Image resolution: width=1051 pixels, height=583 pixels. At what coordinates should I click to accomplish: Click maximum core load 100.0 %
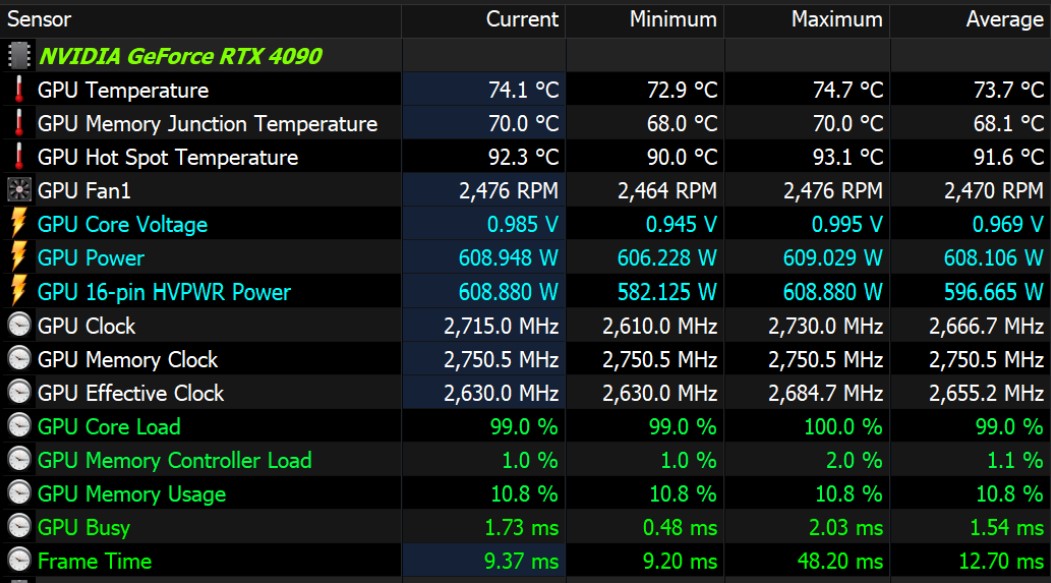point(843,427)
